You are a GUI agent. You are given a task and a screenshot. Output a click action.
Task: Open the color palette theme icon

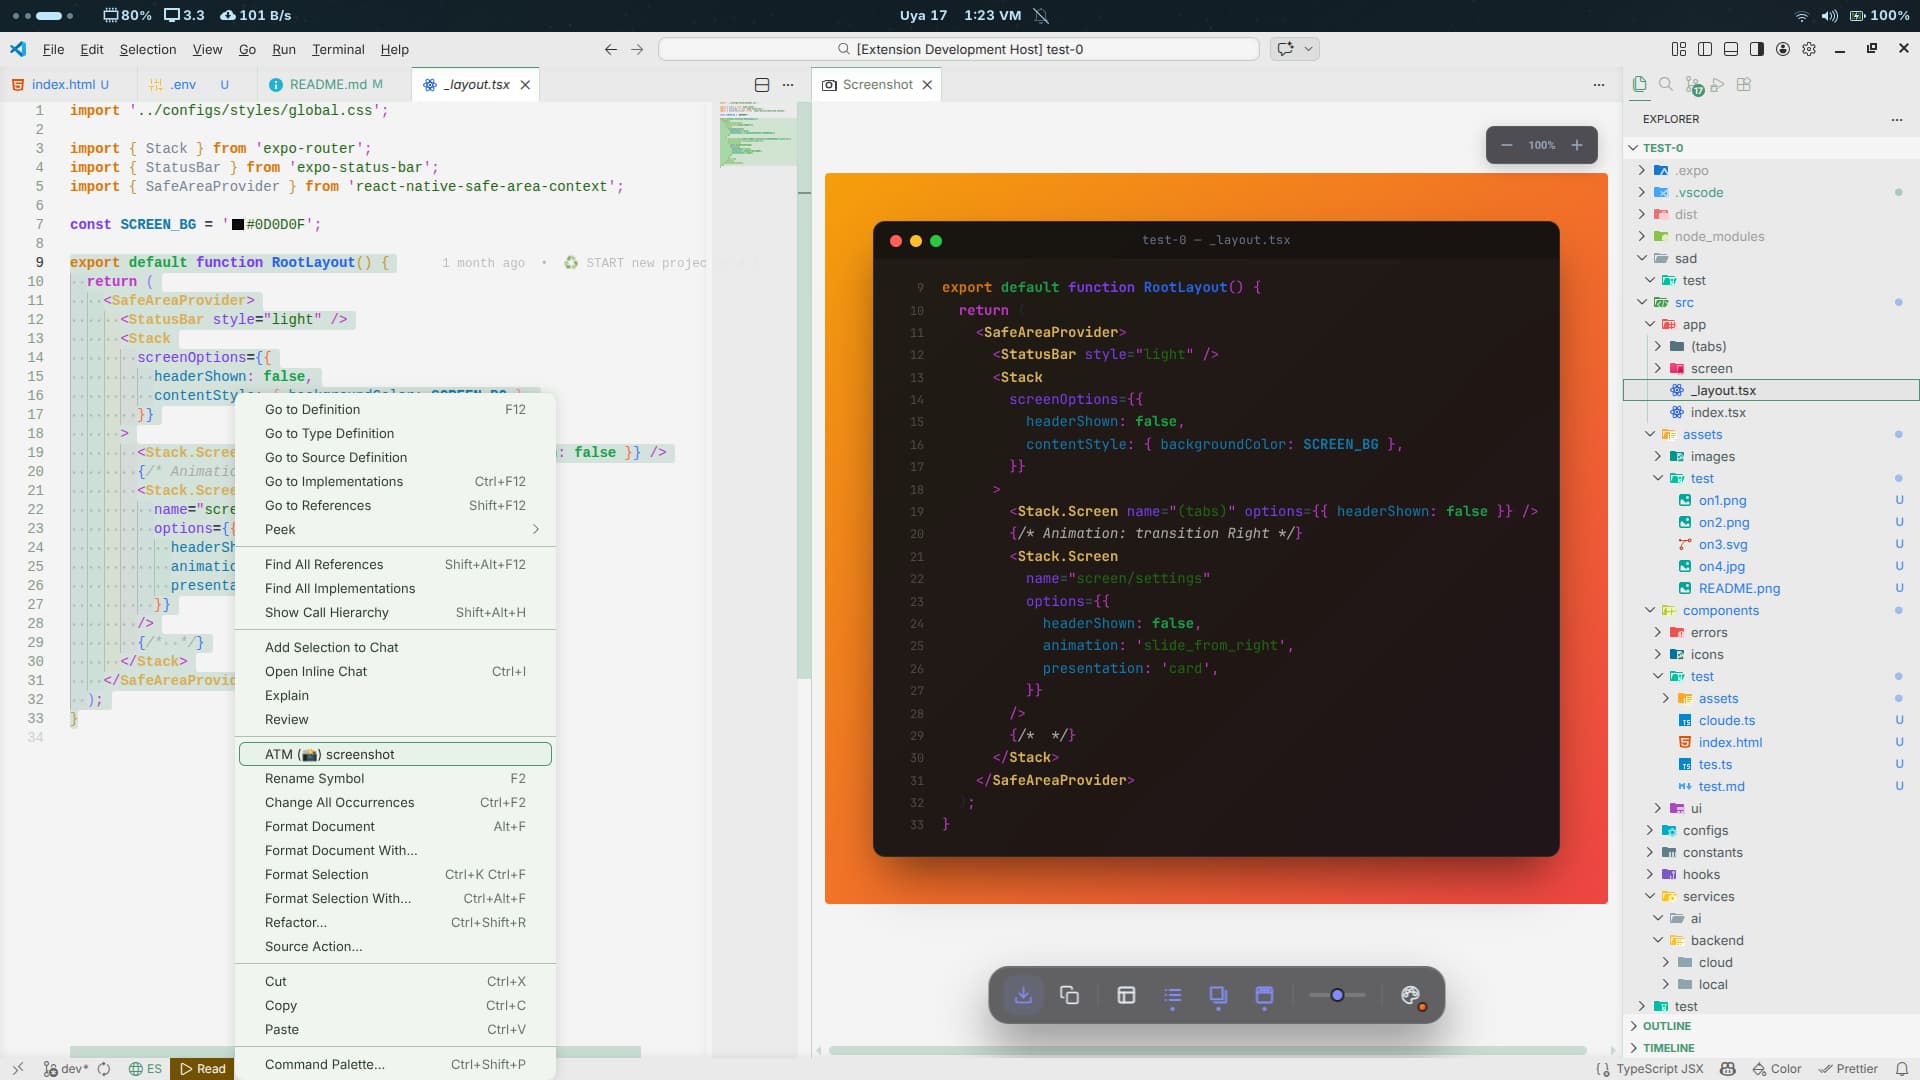pyautogui.click(x=1411, y=995)
